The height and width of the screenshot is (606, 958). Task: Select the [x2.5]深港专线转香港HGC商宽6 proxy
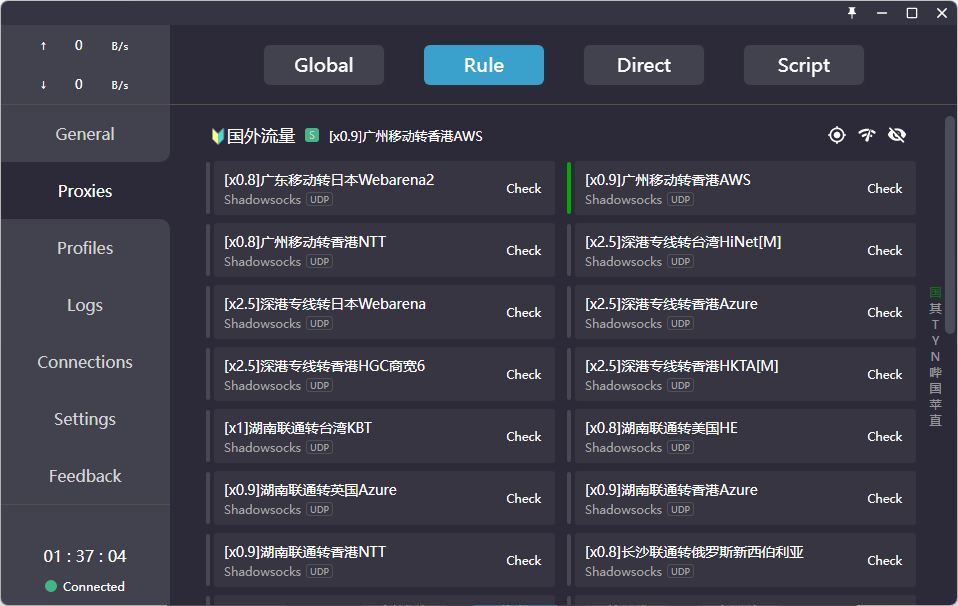[381, 374]
